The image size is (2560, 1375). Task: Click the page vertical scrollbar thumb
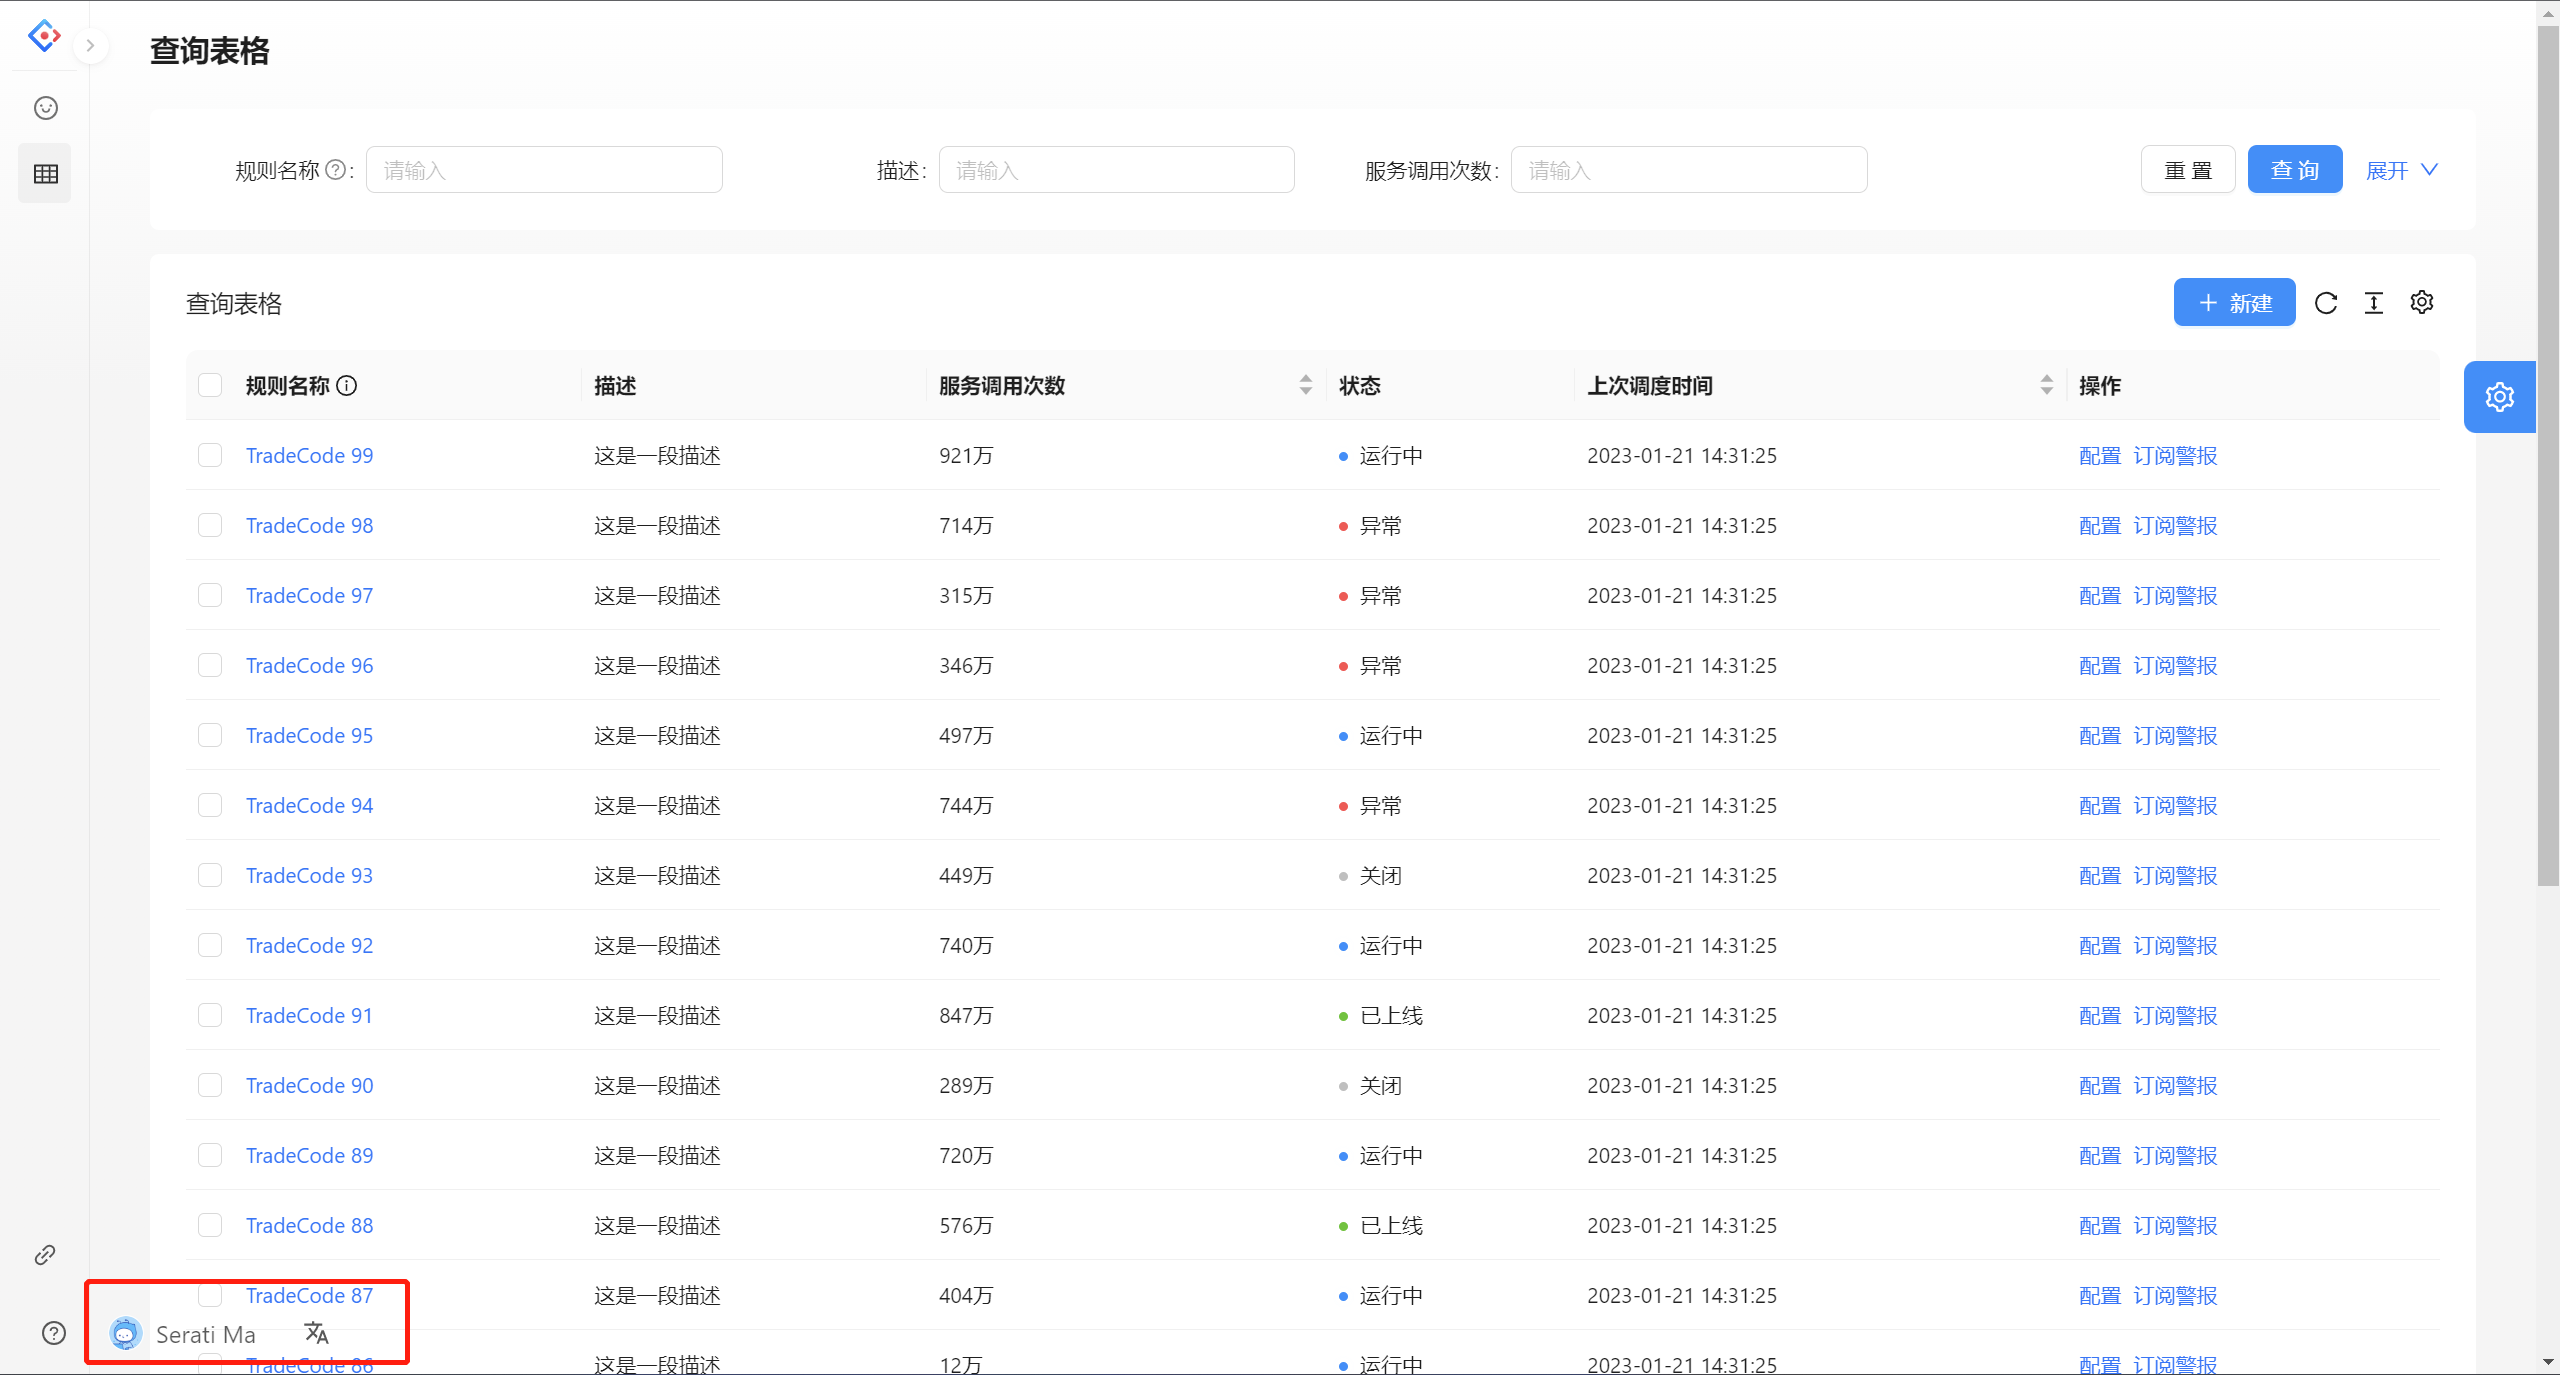2548,455
